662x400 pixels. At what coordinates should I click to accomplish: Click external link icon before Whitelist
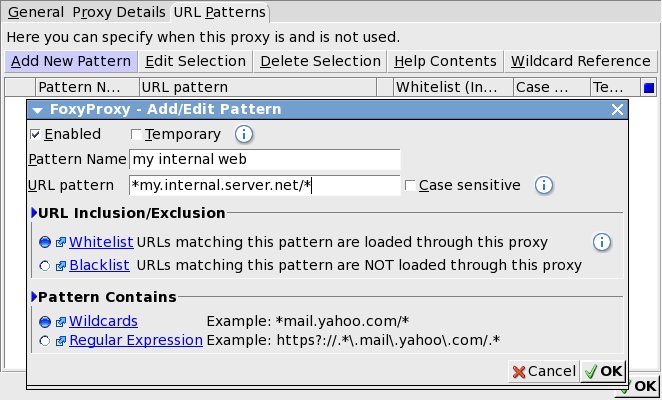[x=61, y=242]
